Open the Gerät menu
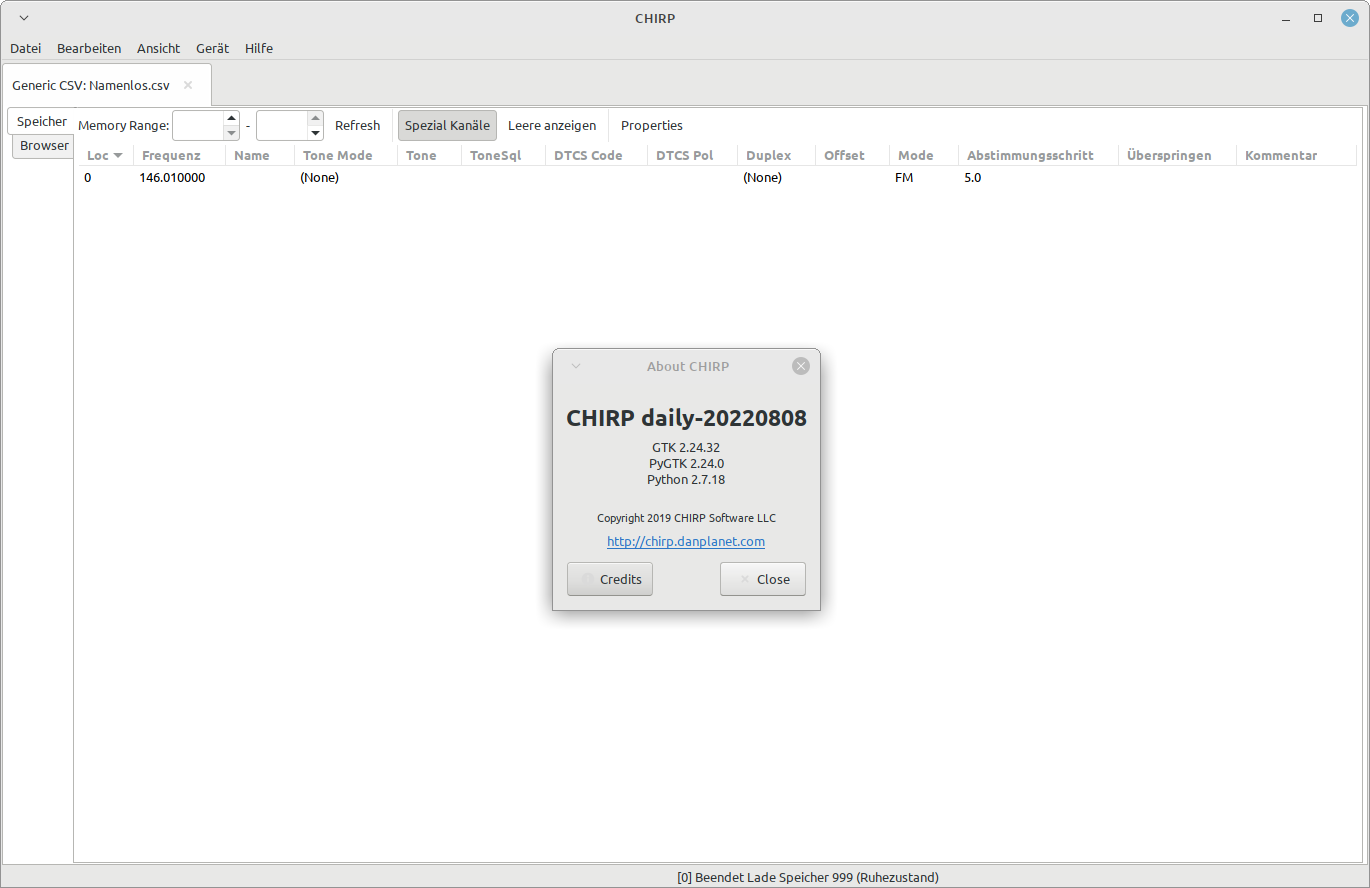1370x888 pixels. (212, 48)
